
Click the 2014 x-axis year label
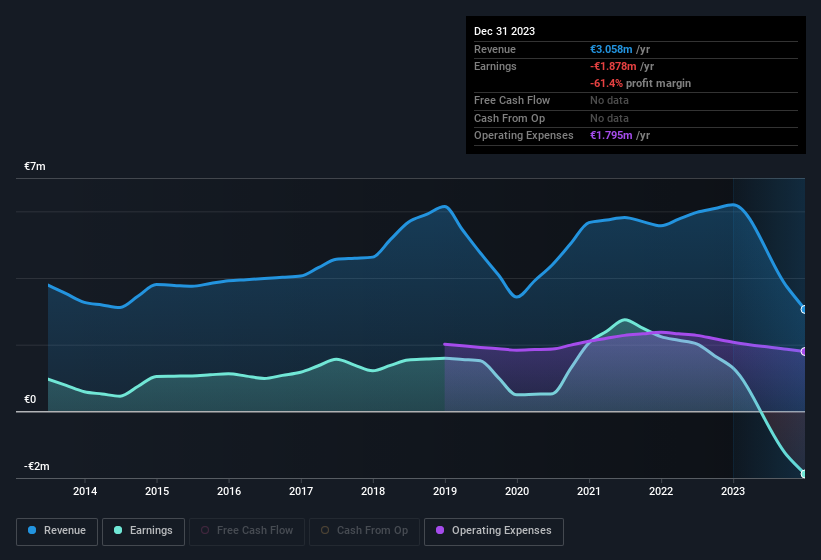click(85, 491)
